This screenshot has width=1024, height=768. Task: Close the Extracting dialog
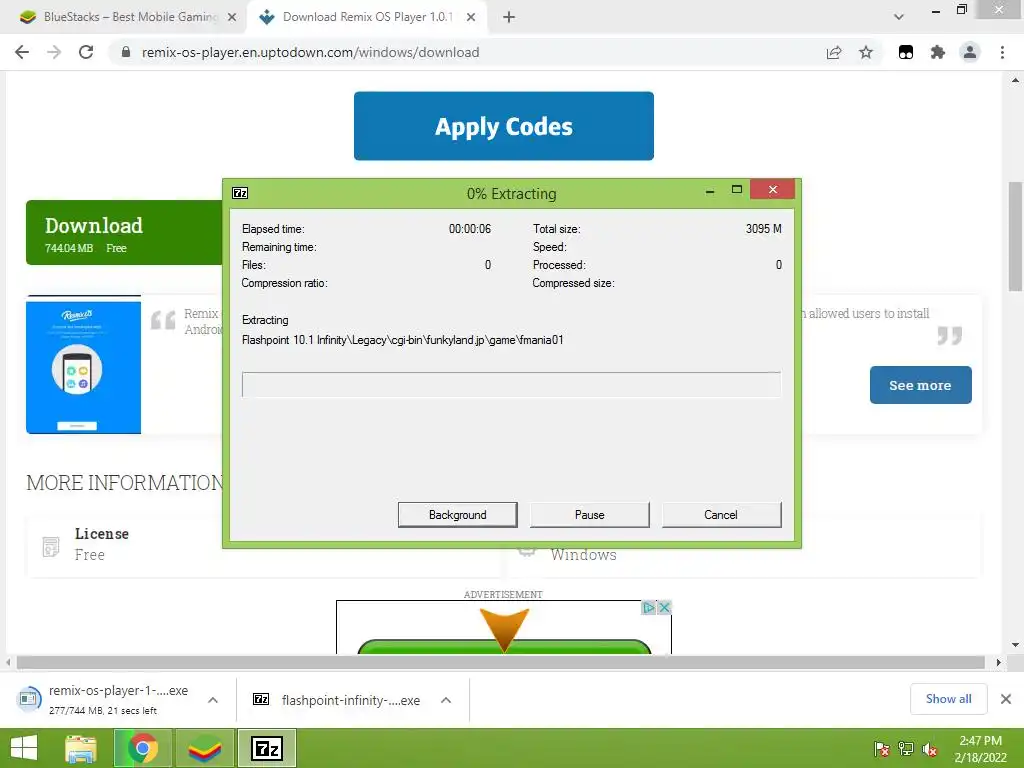click(x=773, y=189)
